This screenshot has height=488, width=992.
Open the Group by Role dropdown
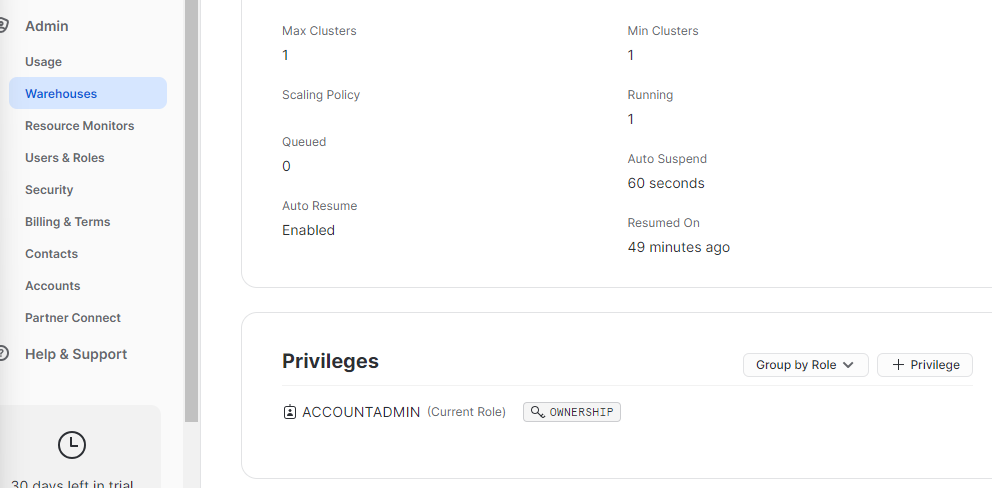click(x=805, y=365)
